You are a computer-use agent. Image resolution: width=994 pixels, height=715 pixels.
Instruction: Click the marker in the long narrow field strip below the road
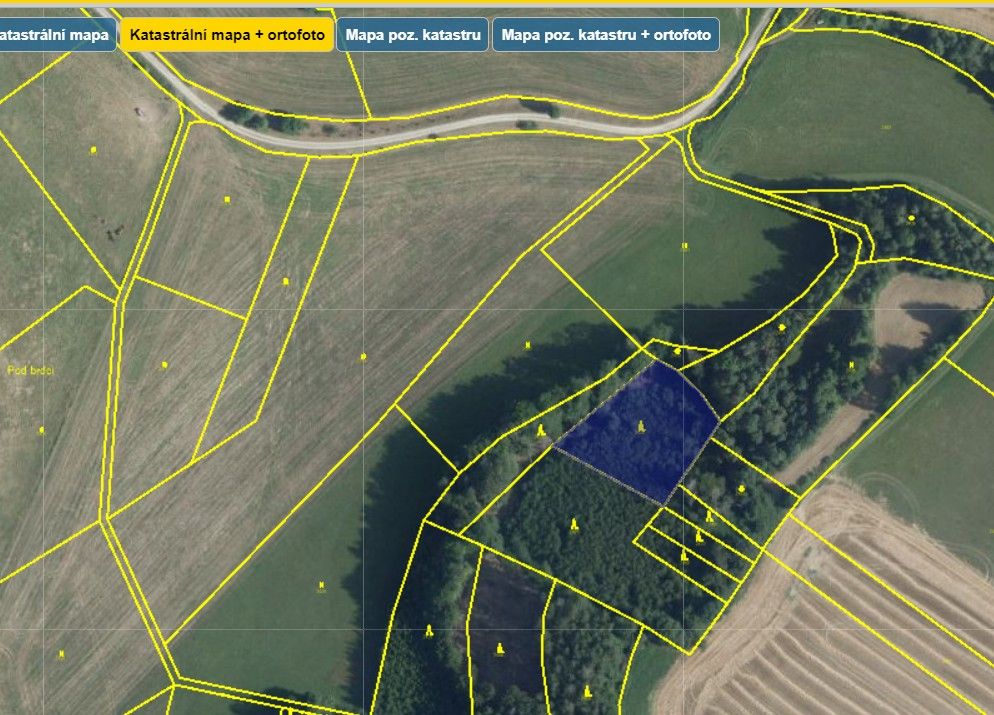[x=286, y=282]
